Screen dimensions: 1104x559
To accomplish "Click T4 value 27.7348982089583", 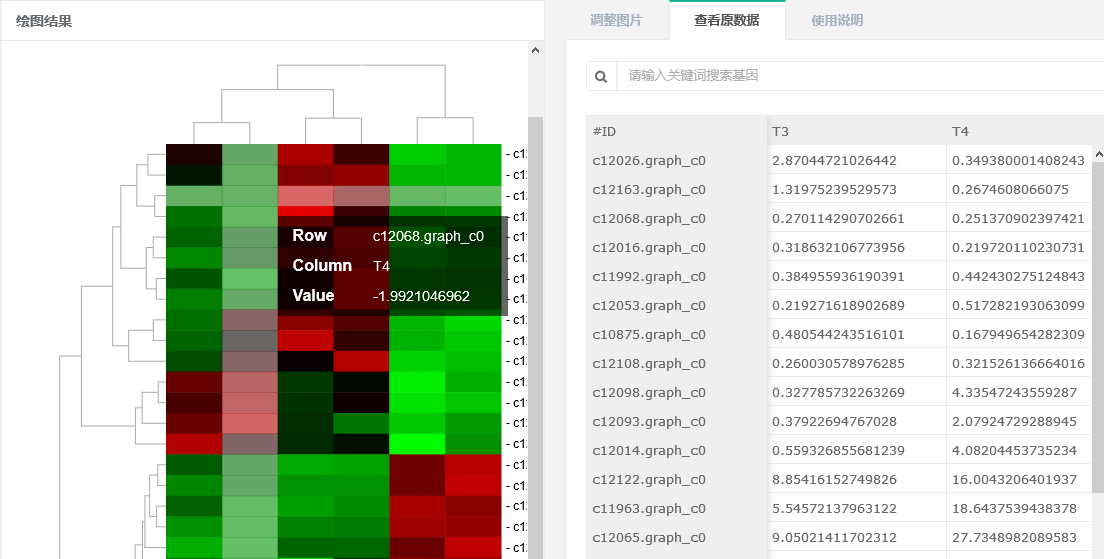I will tap(1018, 538).
